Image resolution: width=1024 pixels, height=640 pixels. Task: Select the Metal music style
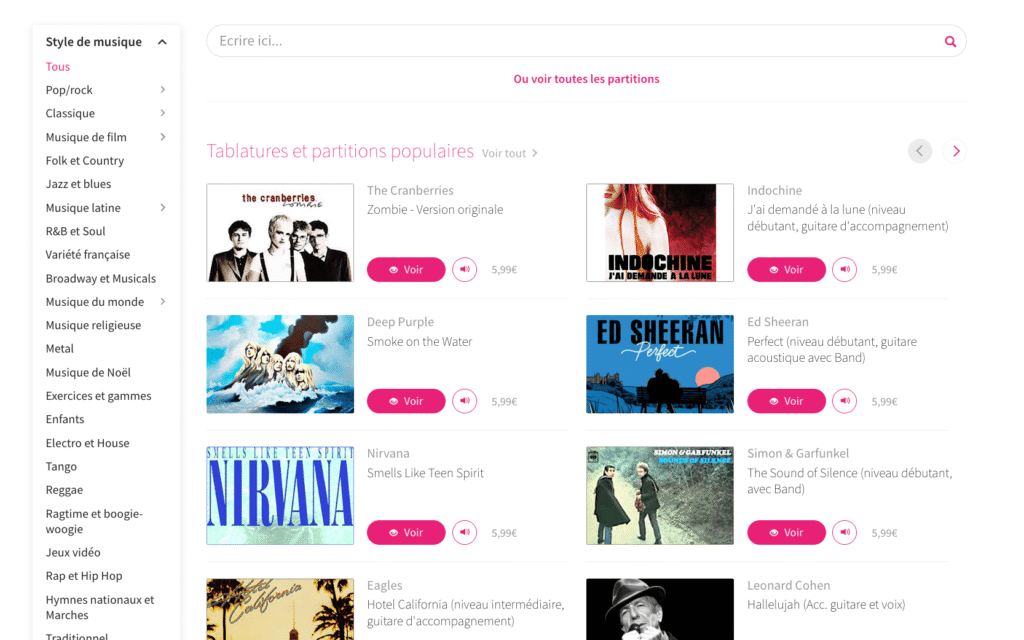[x=59, y=348]
